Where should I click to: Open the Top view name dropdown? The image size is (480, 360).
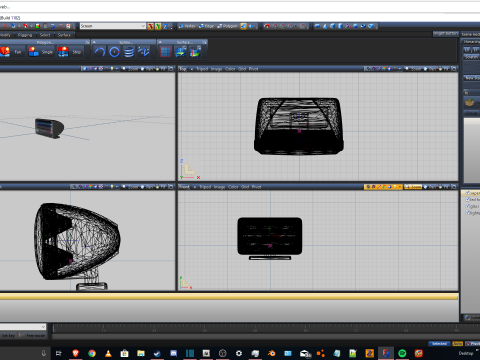tap(183, 69)
